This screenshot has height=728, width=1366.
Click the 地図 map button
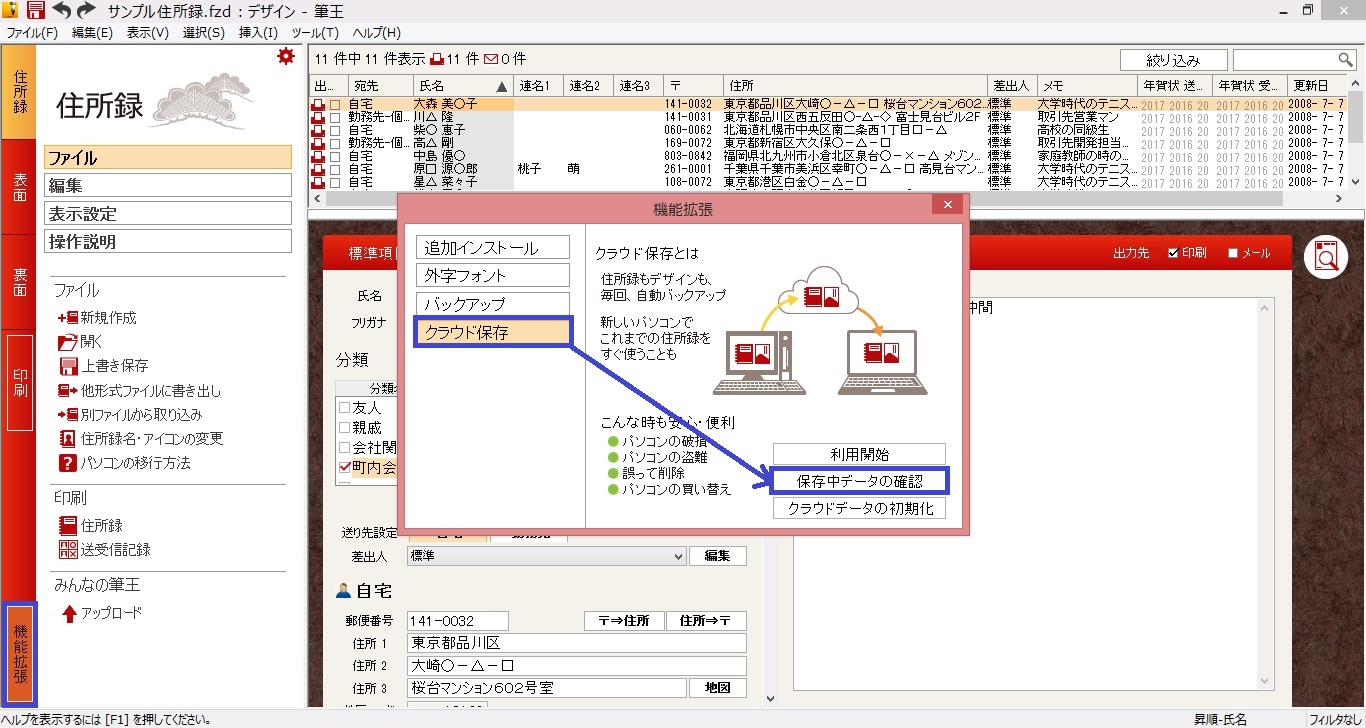pos(718,688)
